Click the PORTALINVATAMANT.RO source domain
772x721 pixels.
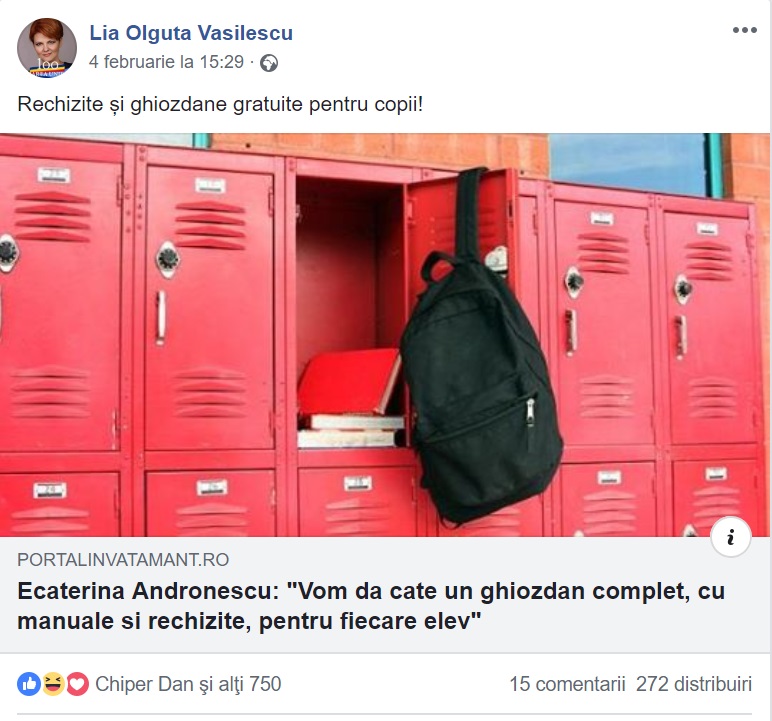(123, 560)
